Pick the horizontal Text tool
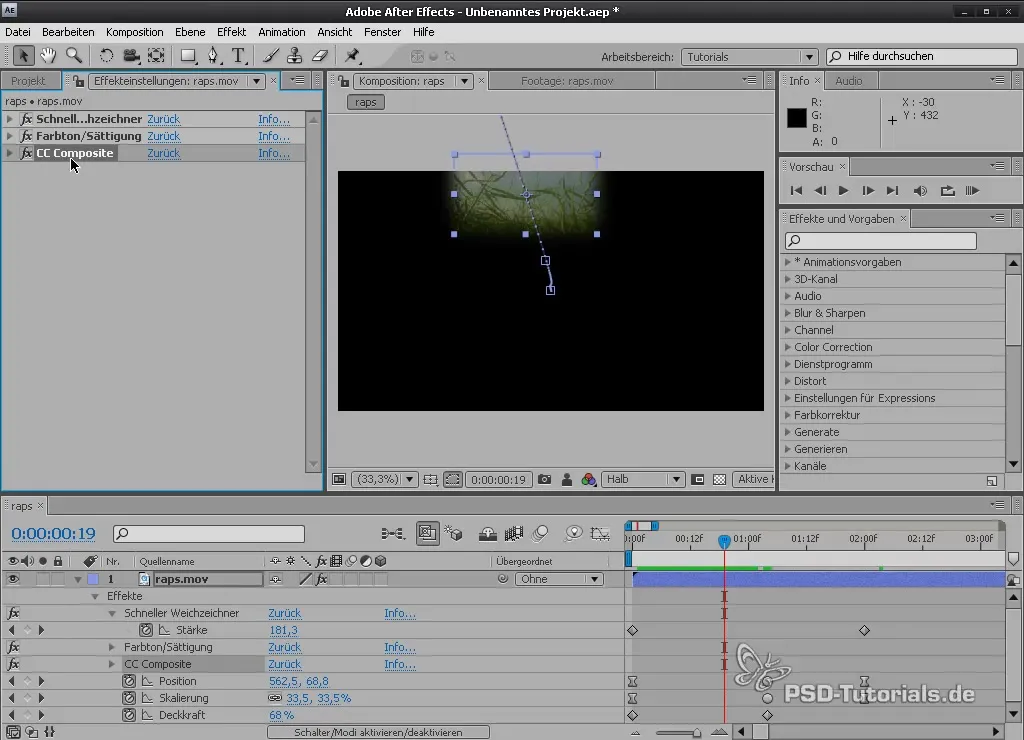The height and width of the screenshot is (740, 1024). pos(239,56)
